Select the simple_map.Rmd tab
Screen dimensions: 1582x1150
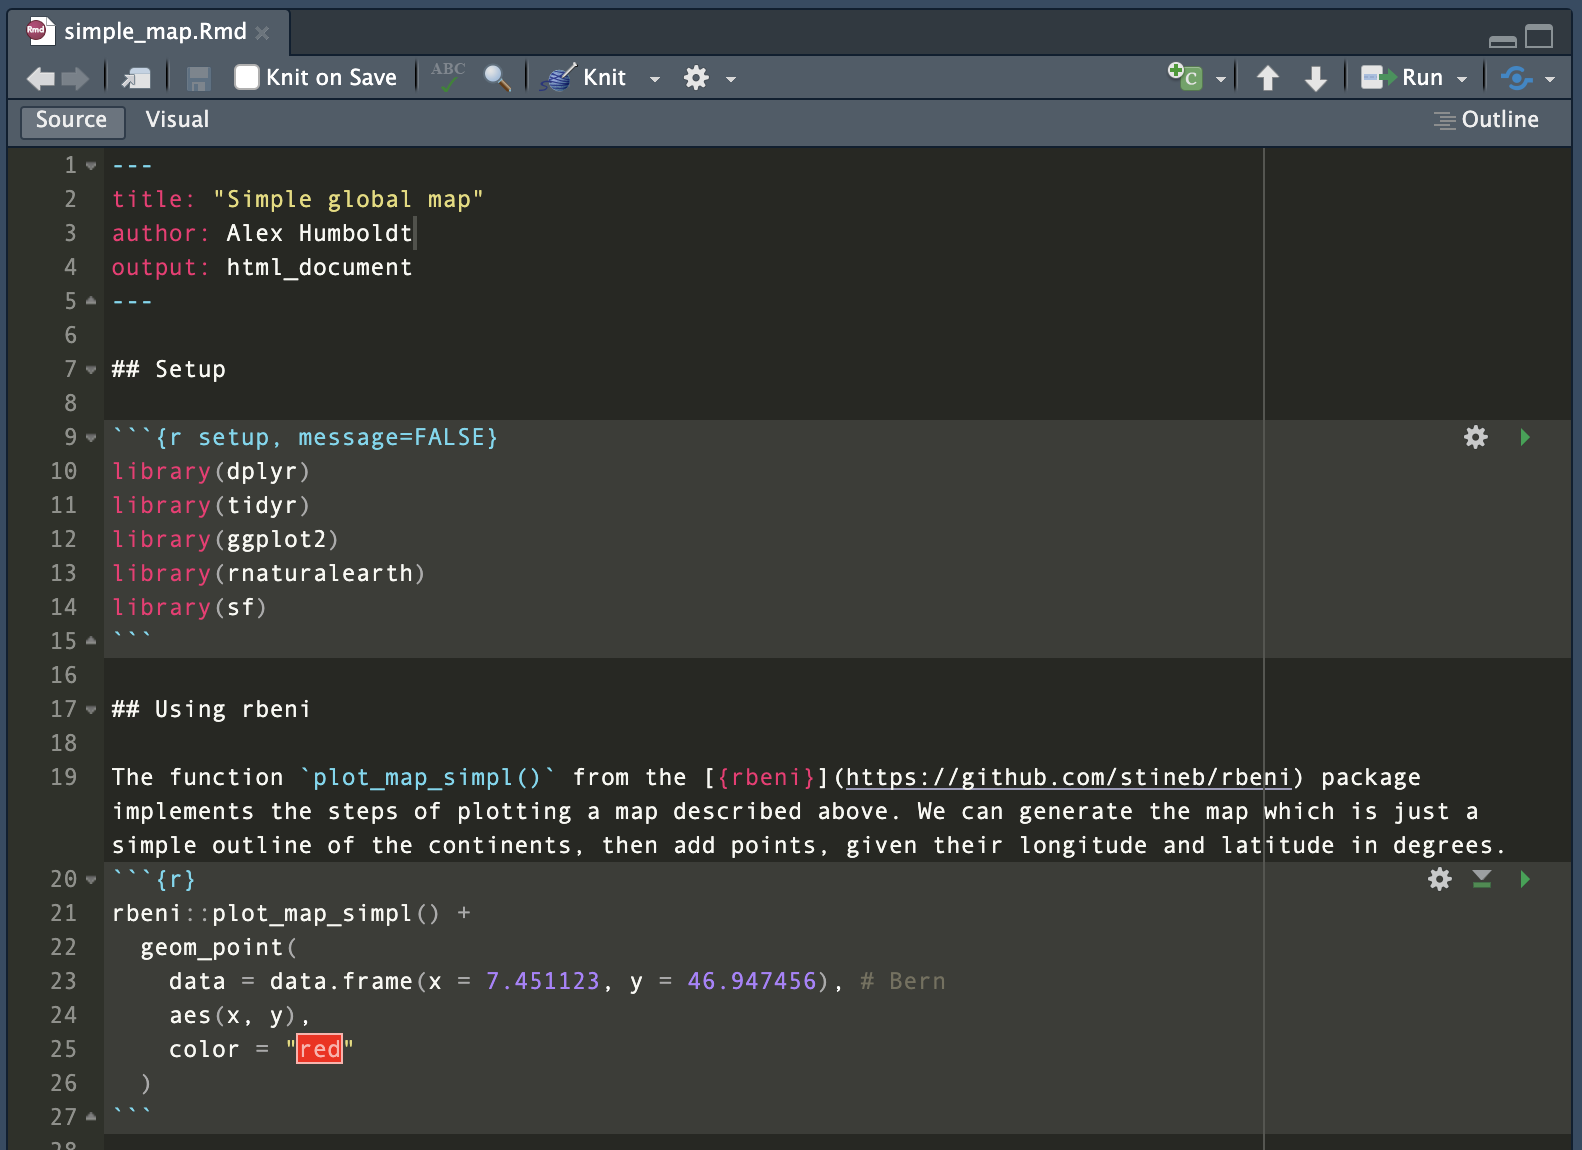coord(155,32)
